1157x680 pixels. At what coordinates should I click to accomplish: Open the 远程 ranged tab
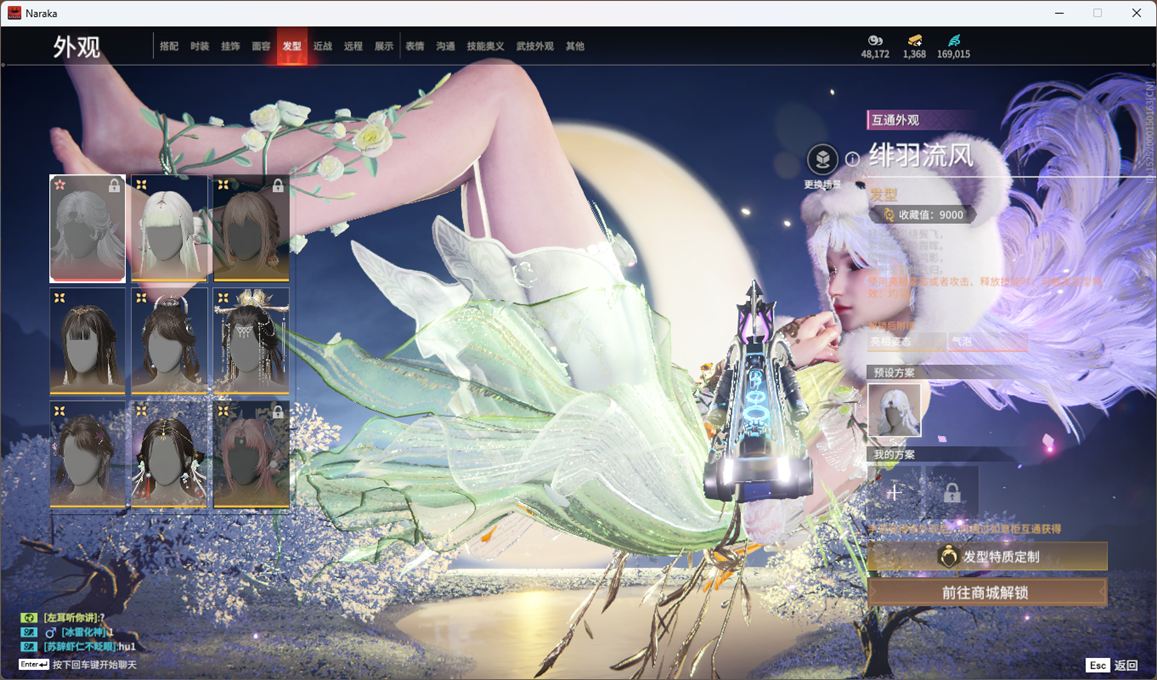coord(353,46)
